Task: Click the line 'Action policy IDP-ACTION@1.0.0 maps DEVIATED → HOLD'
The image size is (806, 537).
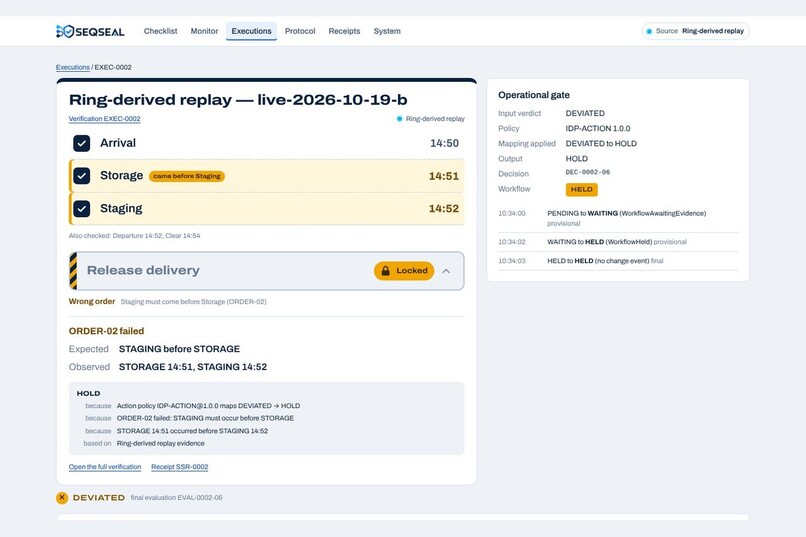Action: tap(208, 406)
